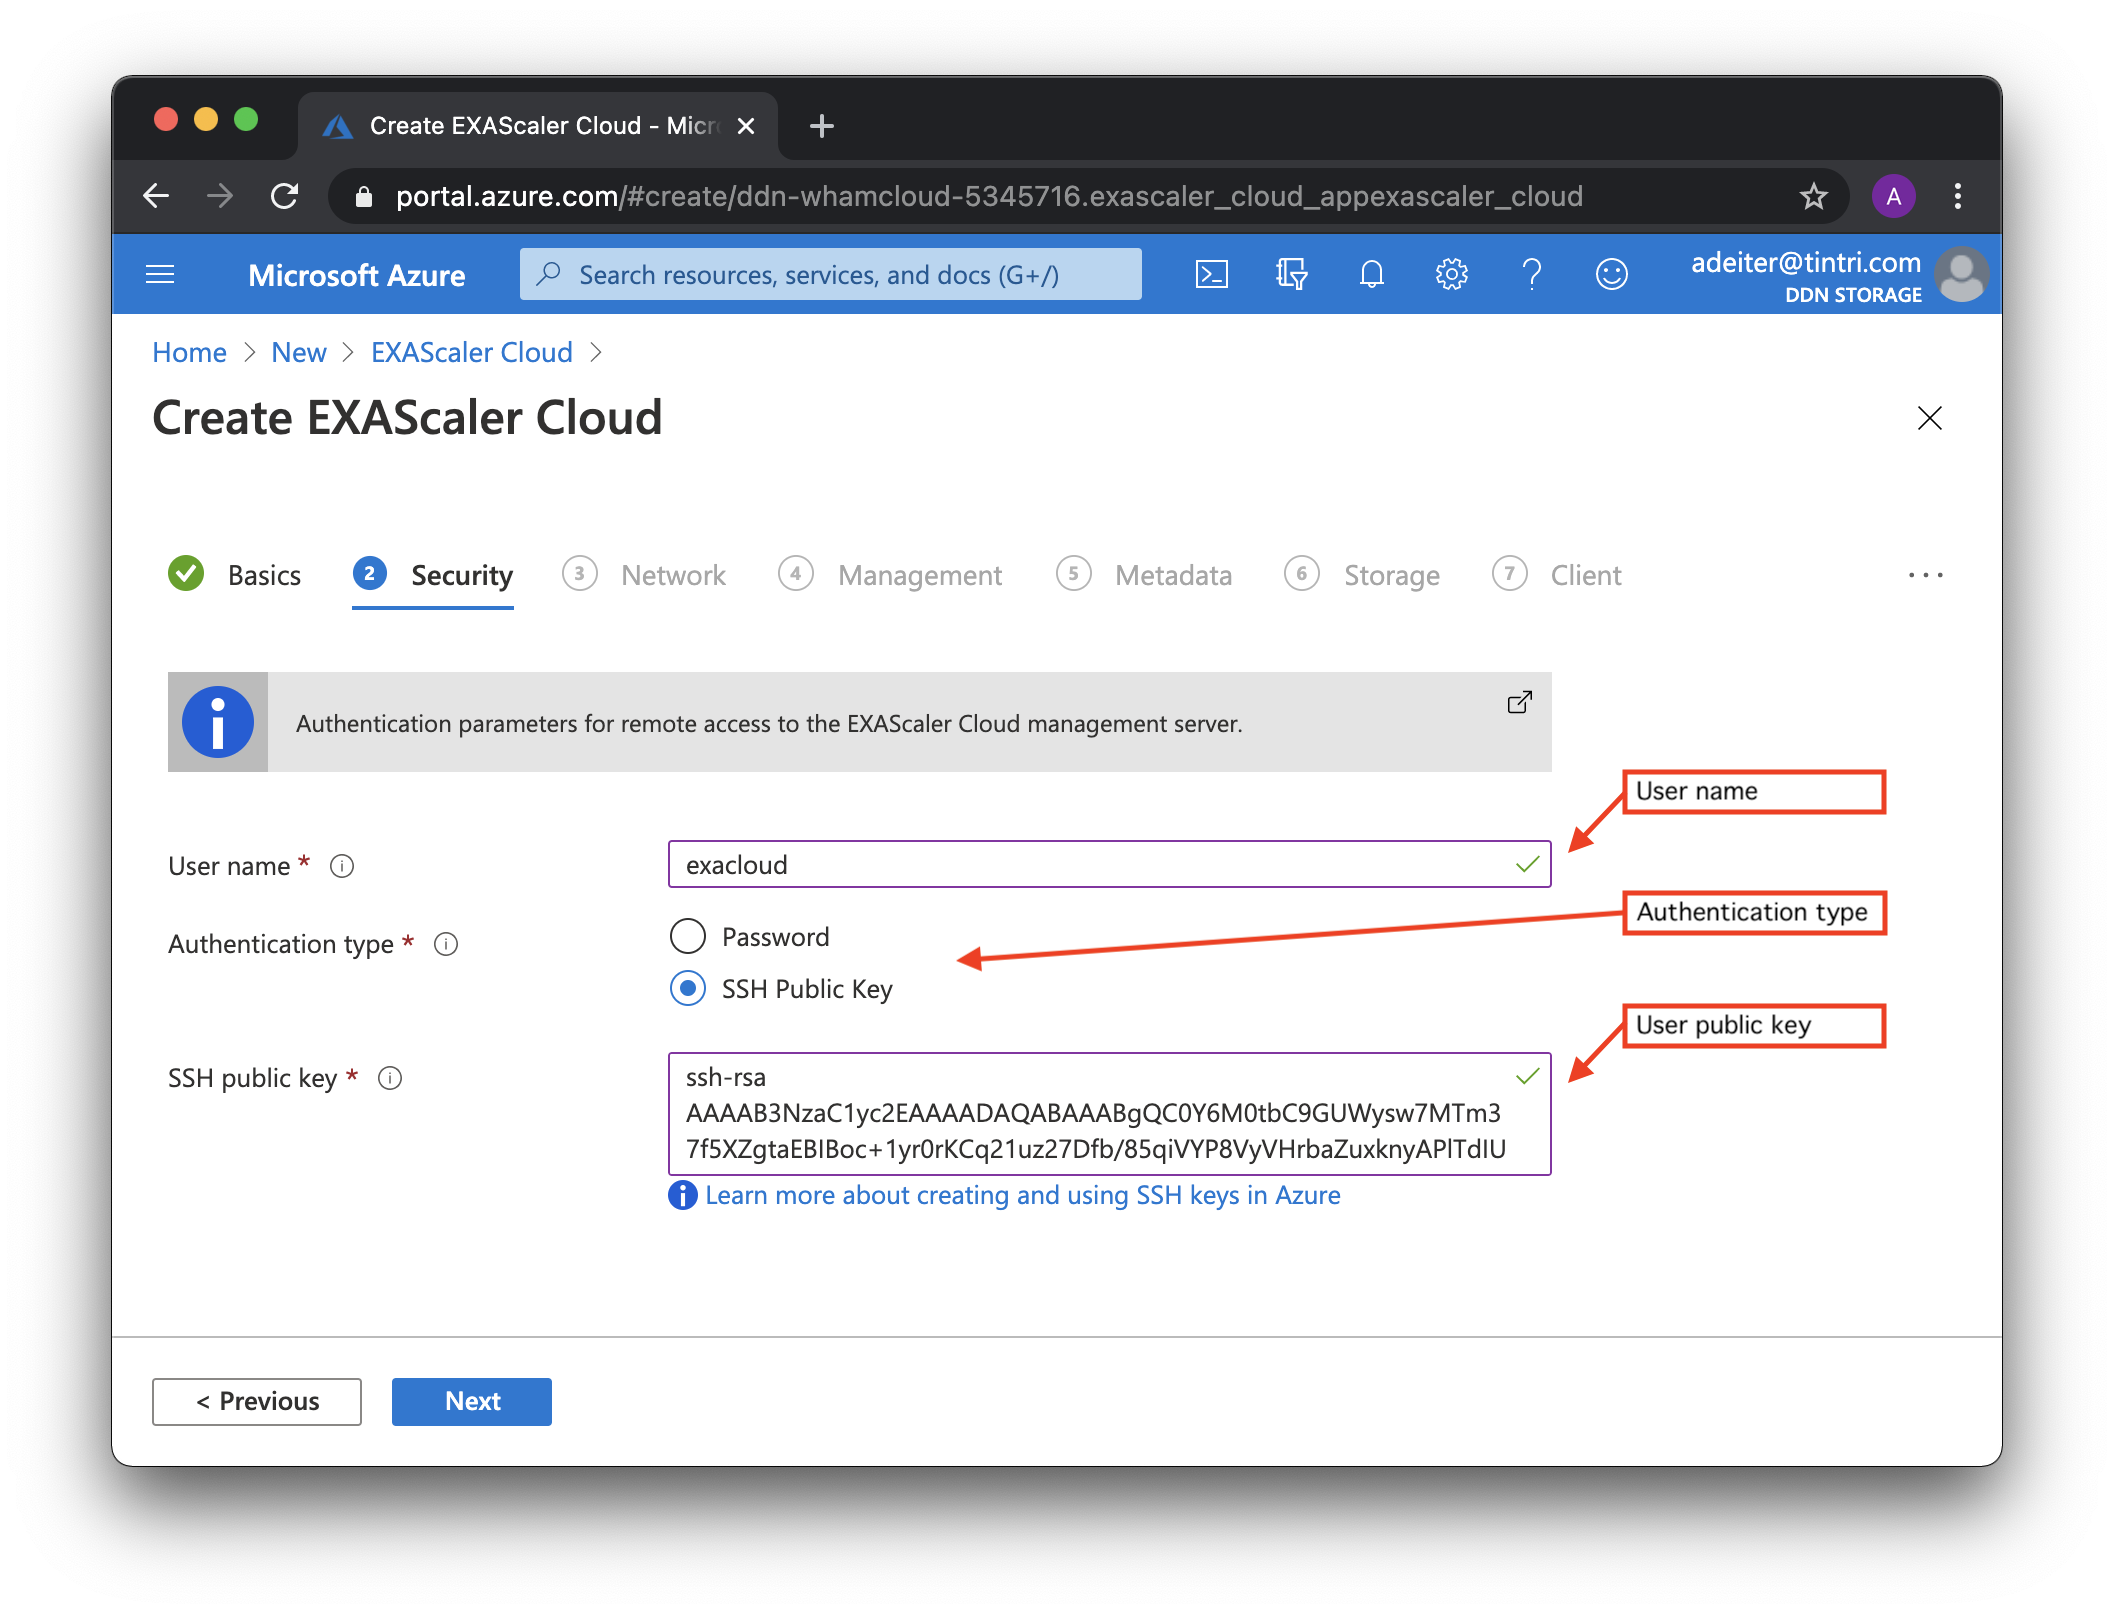This screenshot has height=1614, width=2114.
Task: Select the Password authentication option
Action: (688, 937)
